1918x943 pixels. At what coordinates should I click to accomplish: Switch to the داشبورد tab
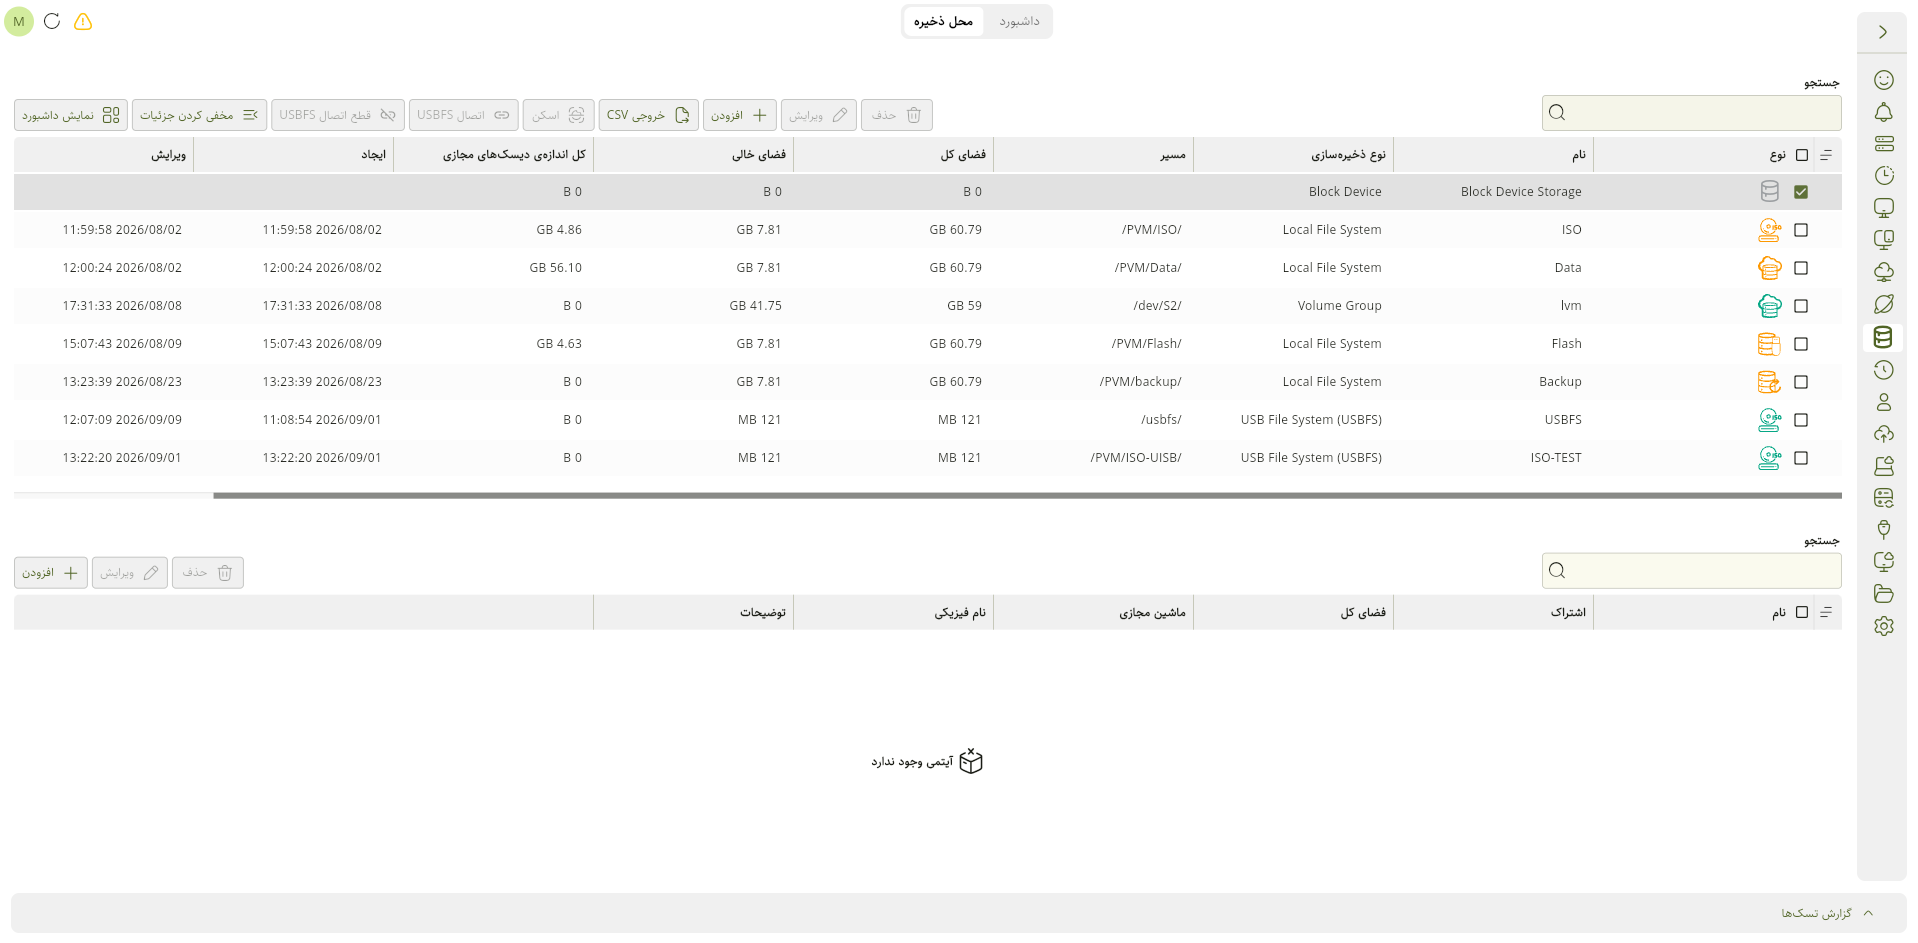pyautogui.click(x=1019, y=21)
